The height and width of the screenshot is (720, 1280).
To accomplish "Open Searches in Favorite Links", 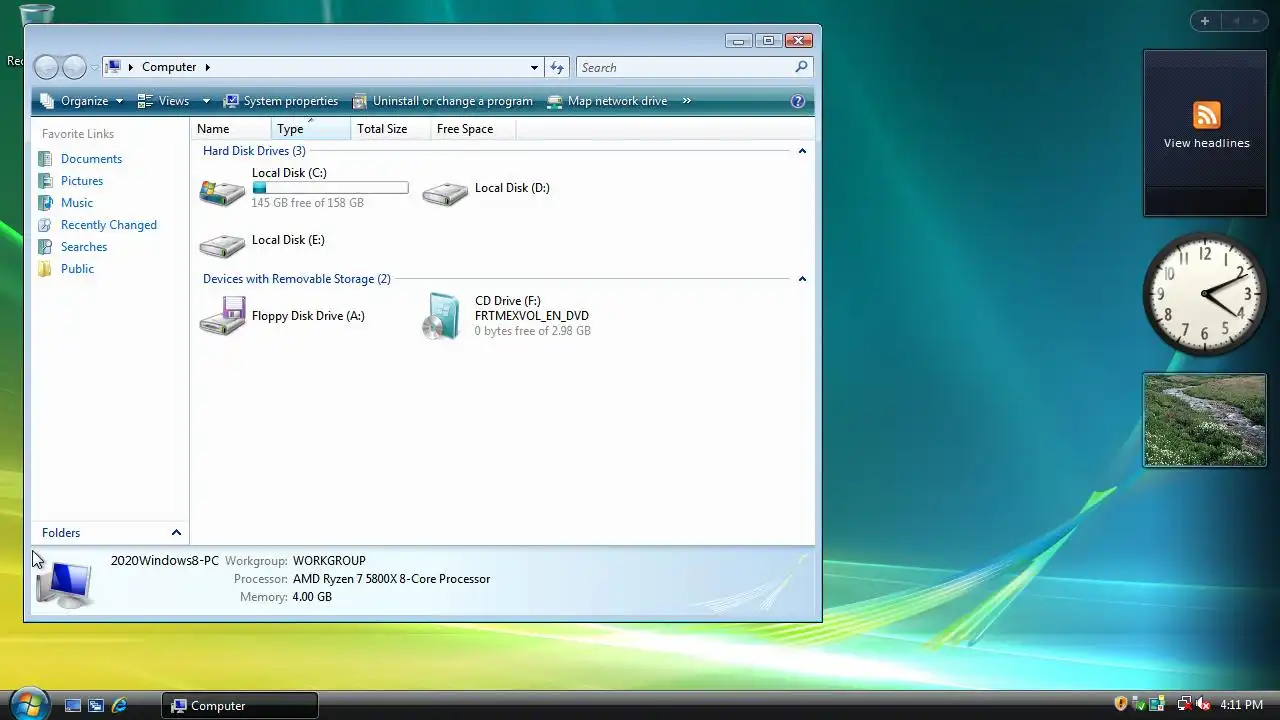I will click(84, 247).
